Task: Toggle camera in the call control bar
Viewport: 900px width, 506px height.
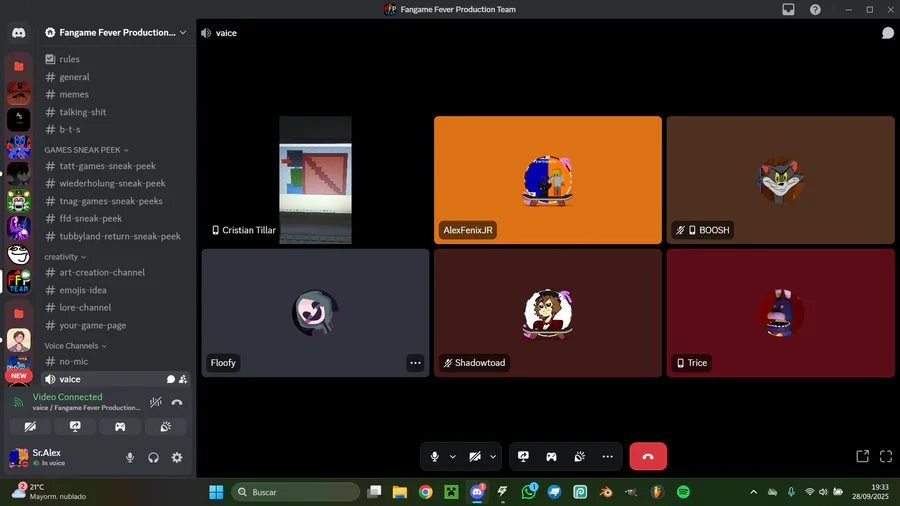Action: pos(475,457)
